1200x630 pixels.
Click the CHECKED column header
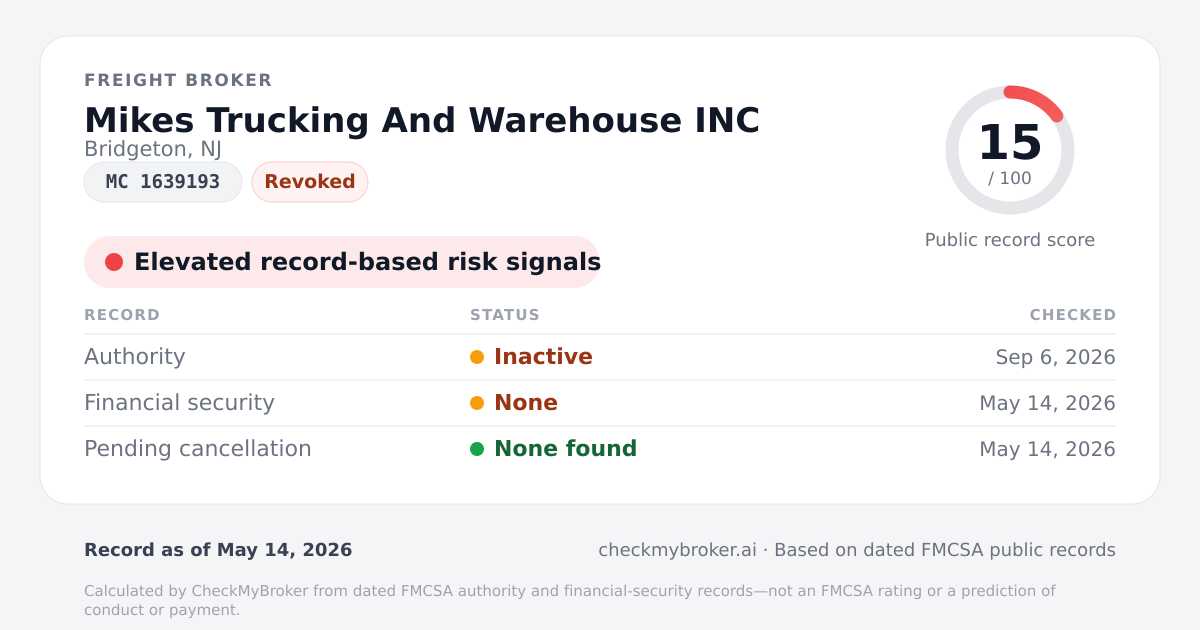(1073, 315)
